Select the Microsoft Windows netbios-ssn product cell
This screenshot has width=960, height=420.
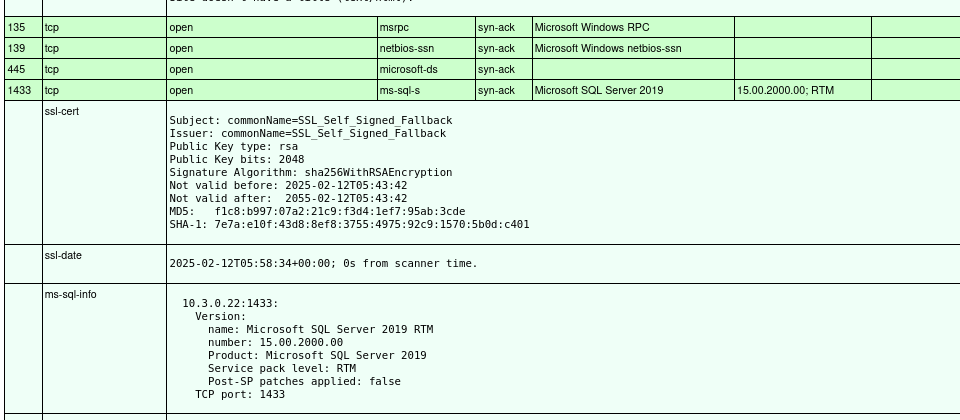(x=608, y=48)
